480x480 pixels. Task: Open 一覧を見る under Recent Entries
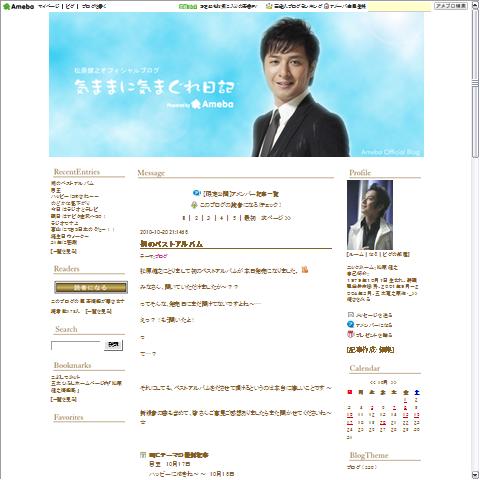[64, 251]
